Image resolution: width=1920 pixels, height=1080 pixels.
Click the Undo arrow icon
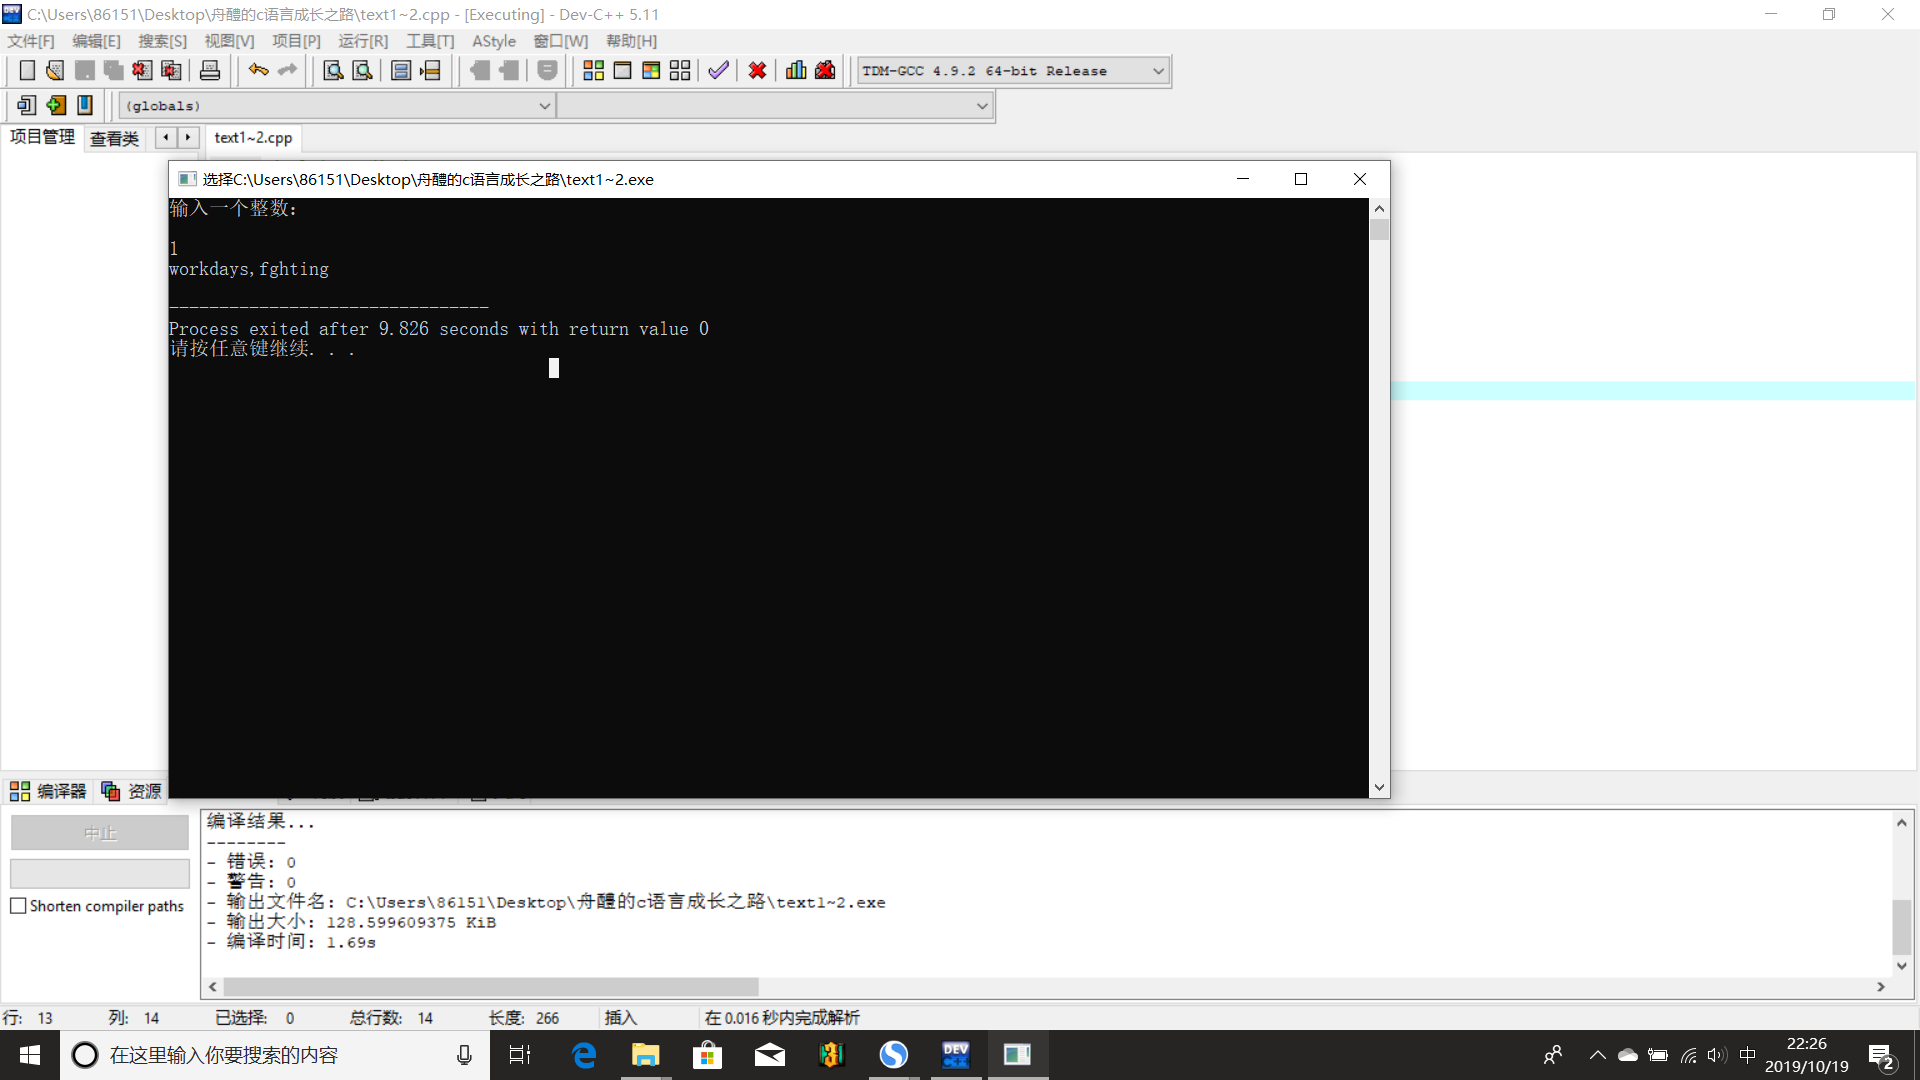[258, 70]
